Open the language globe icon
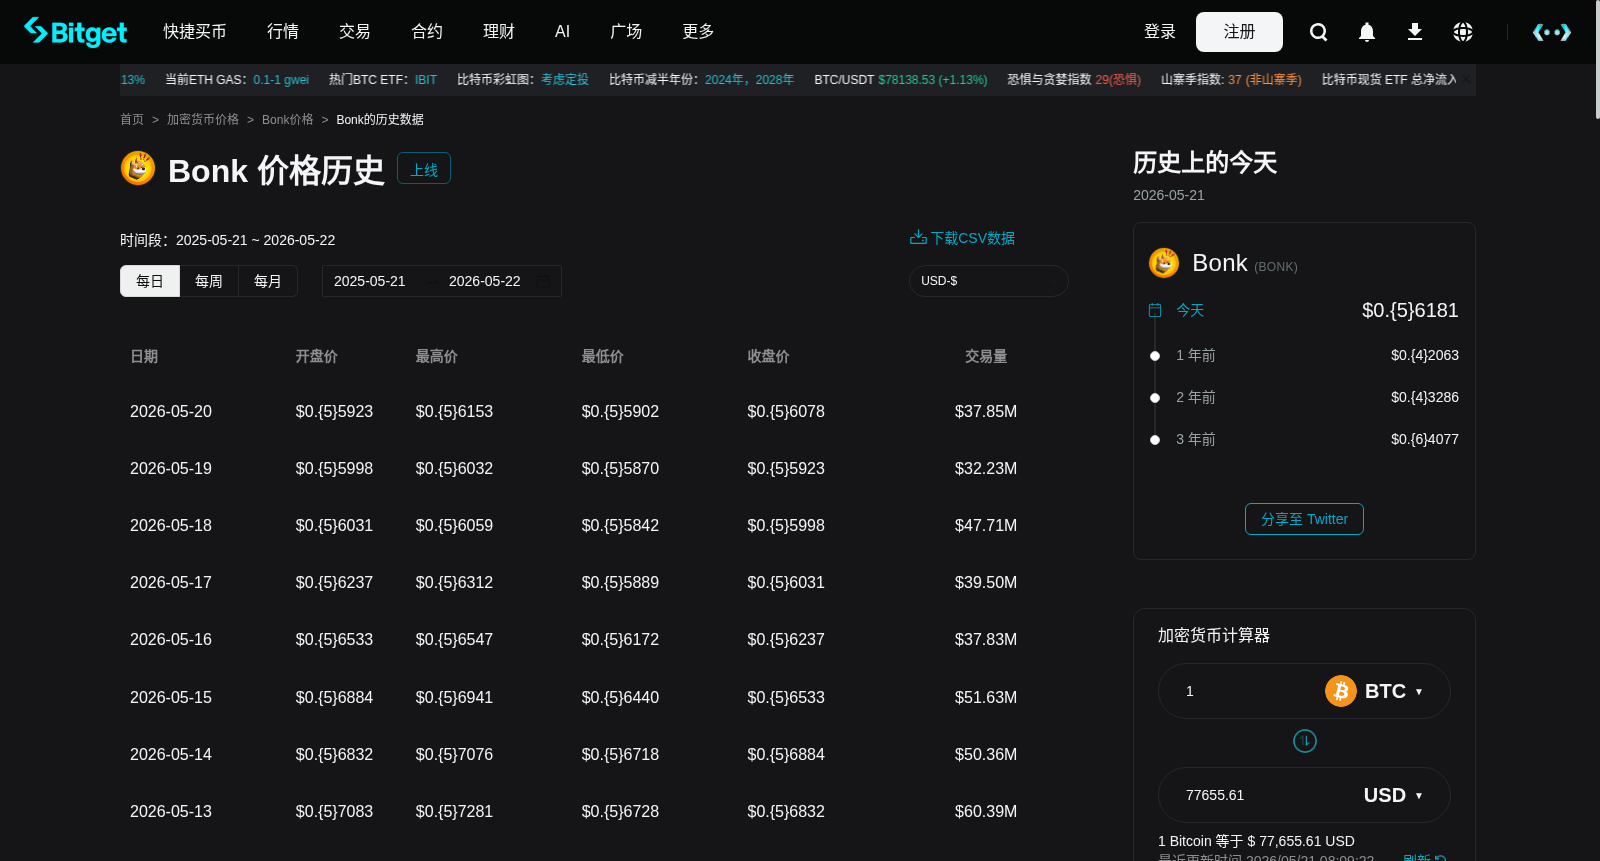Viewport: 1600px width, 861px height. (1463, 32)
